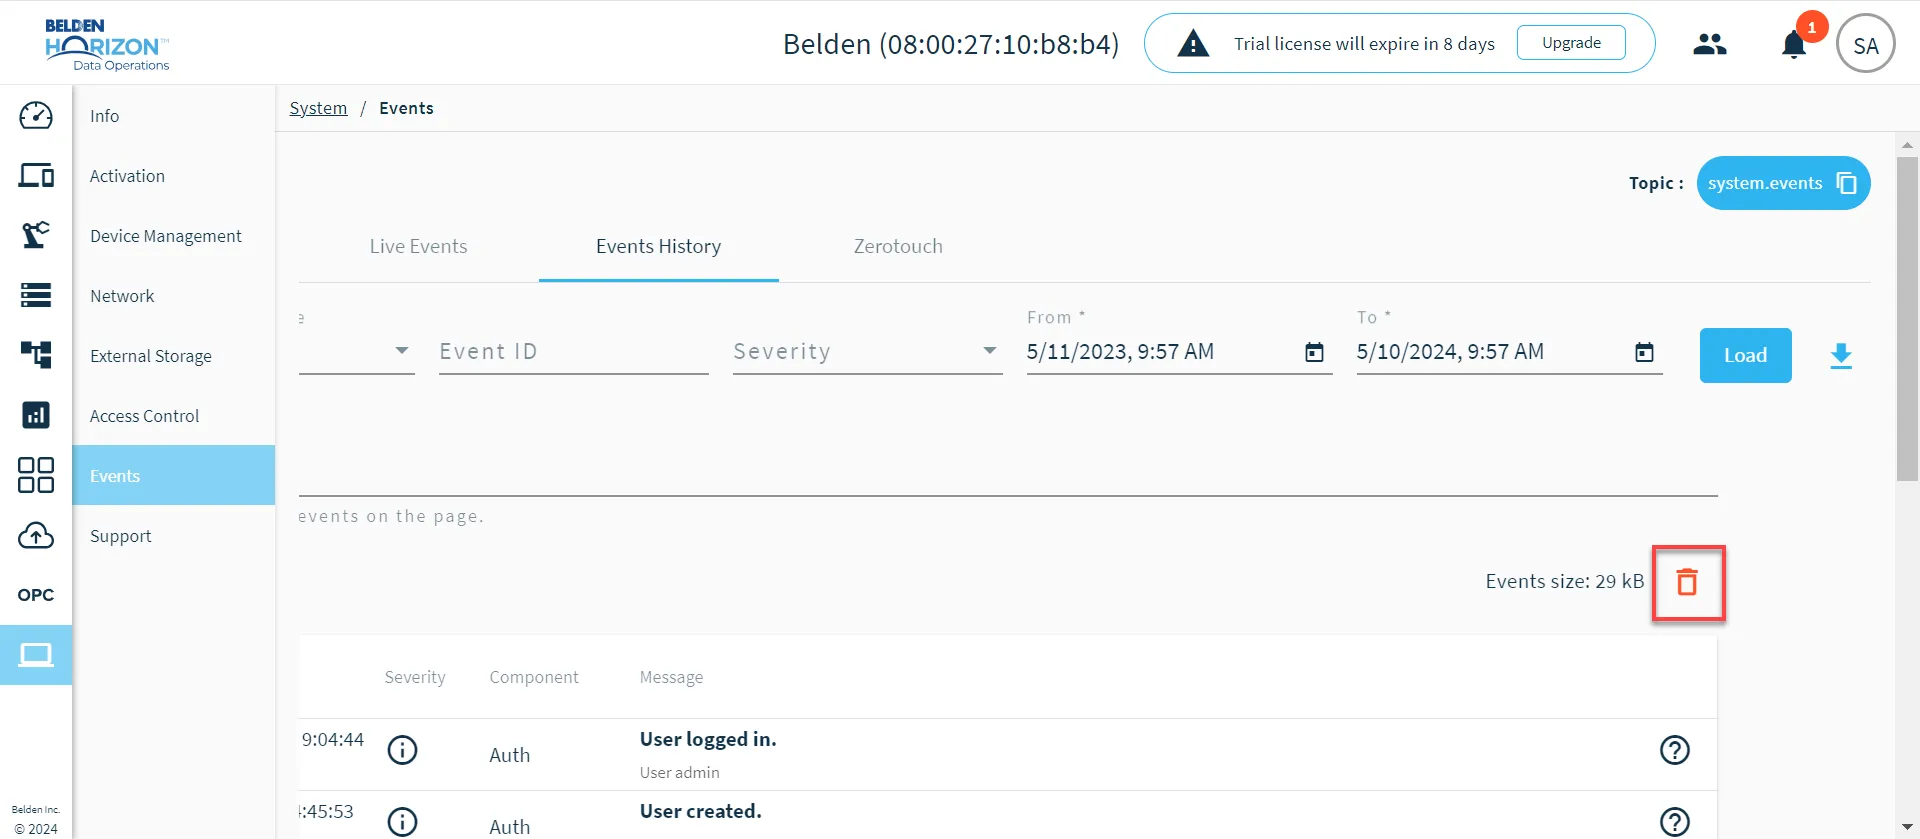This screenshot has width=1920, height=839.
Task: Click the Upgrade license button
Action: point(1571,43)
